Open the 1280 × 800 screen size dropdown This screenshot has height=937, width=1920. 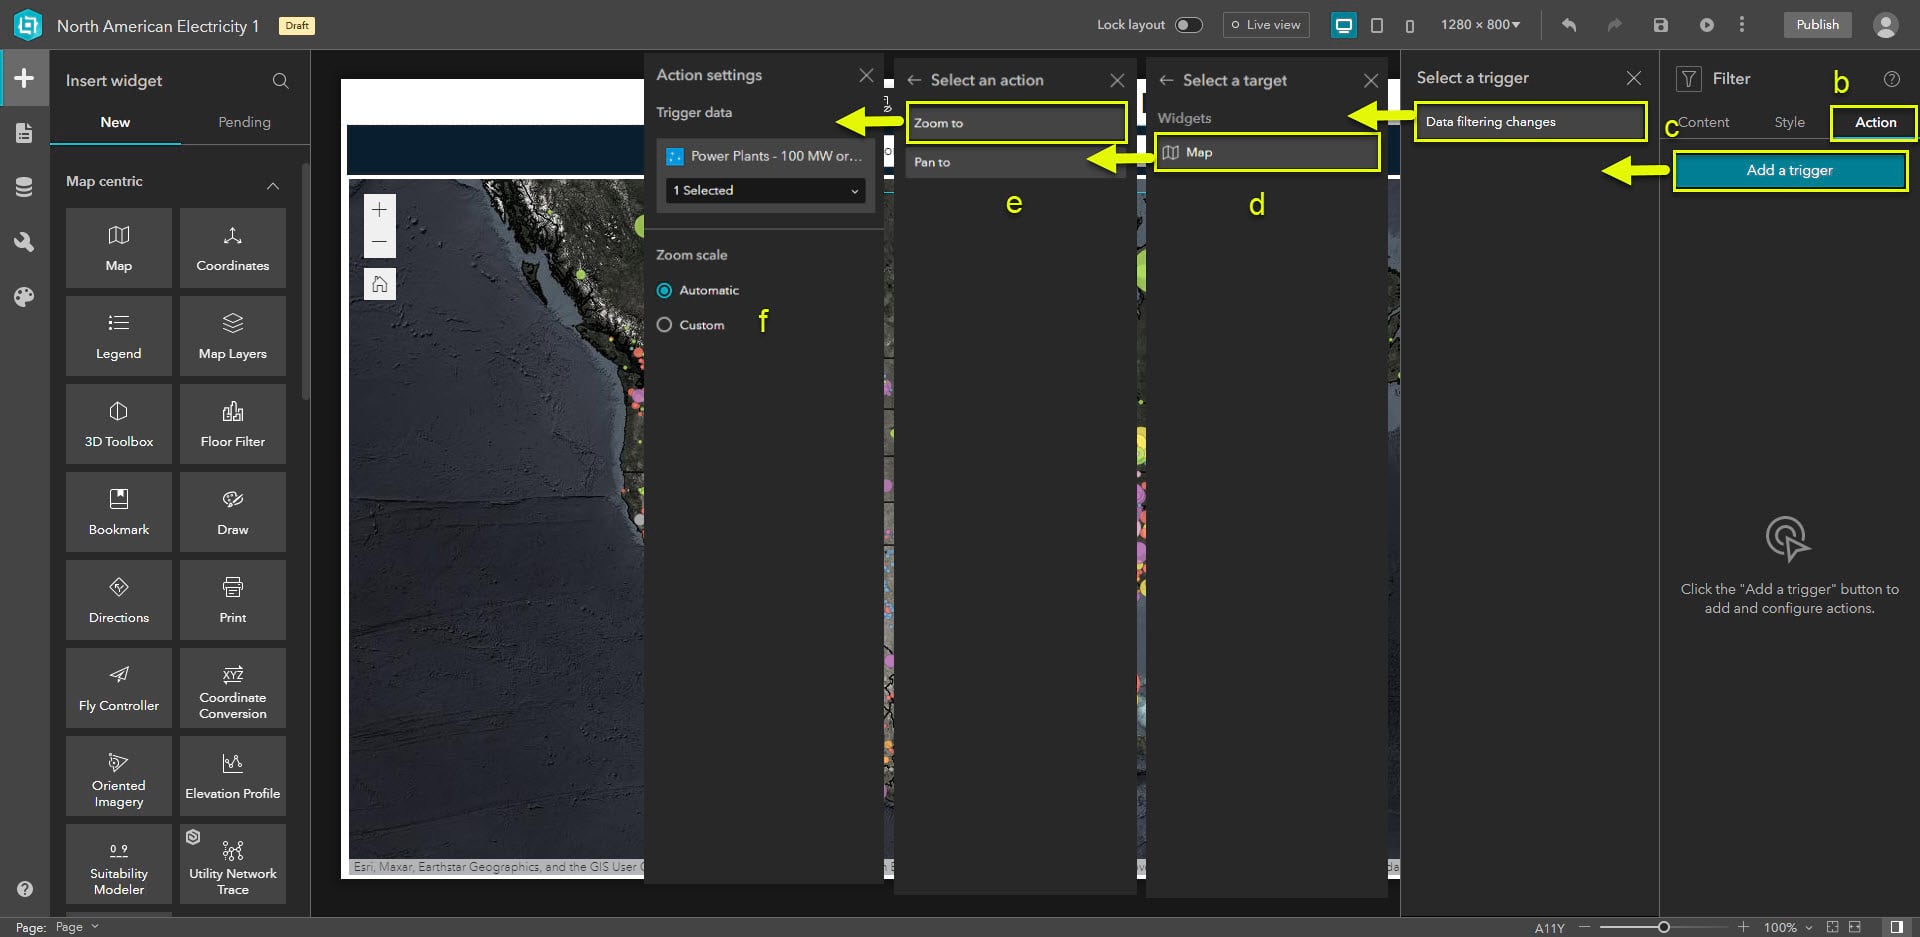point(1481,24)
